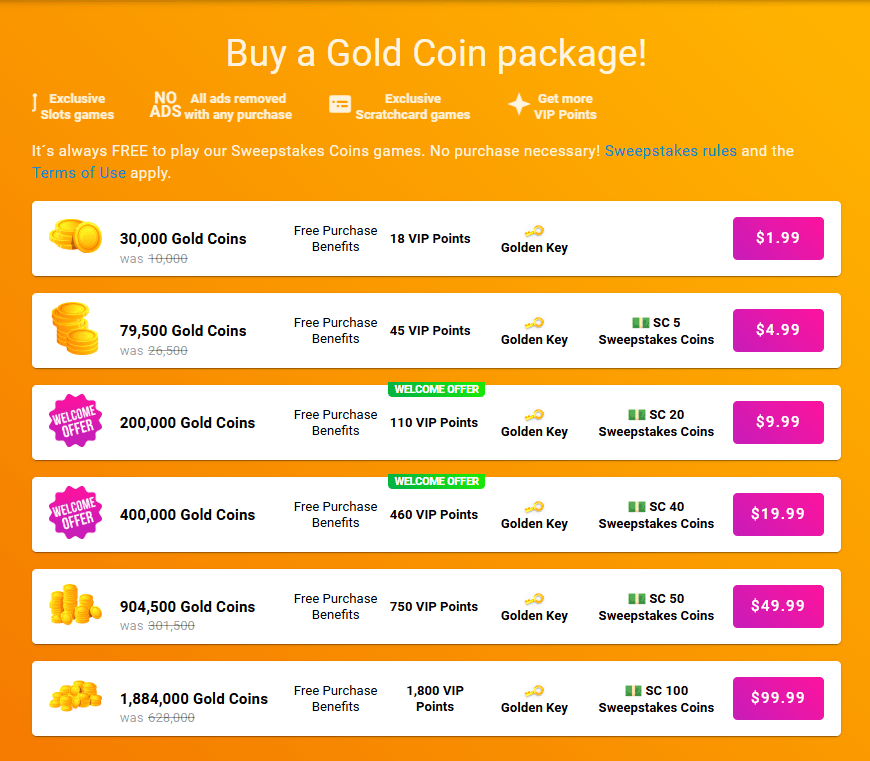
Task: Purchase the $4.99 package
Action: tap(778, 330)
